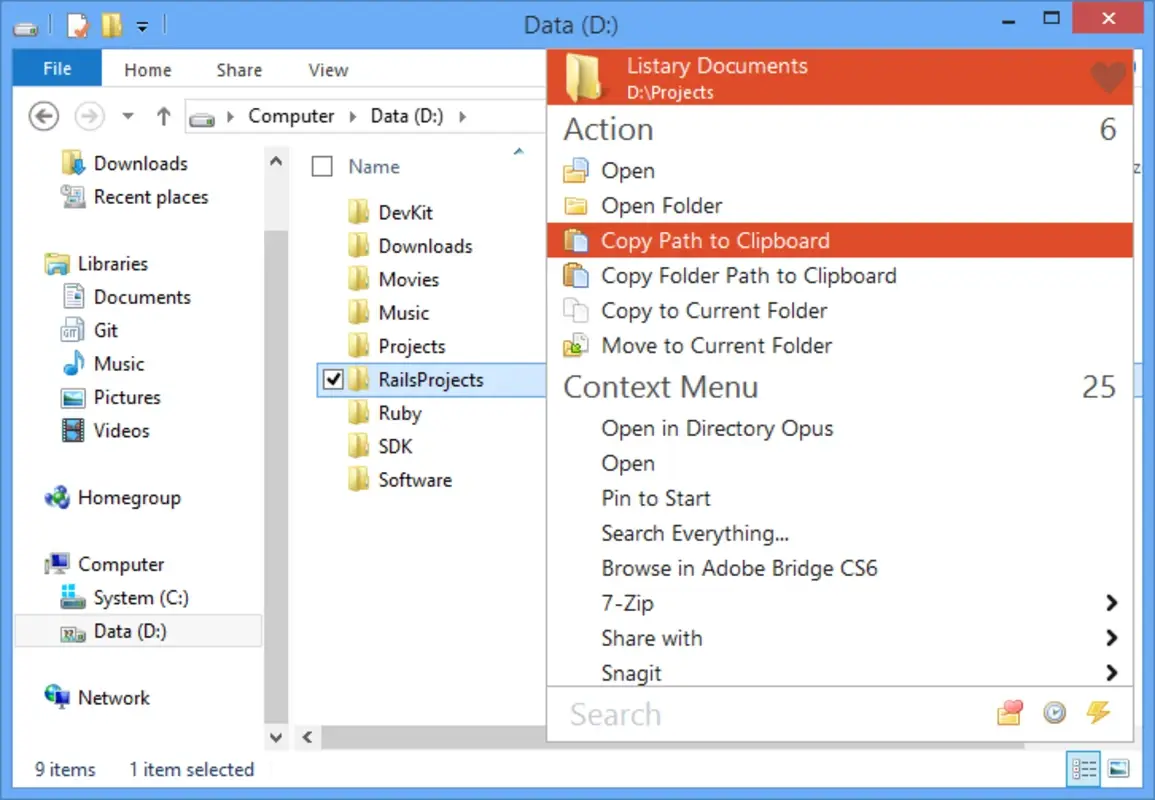This screenshot has height=800, width=1155.
Task: Switch to large thumbnails view in status bar
Action: point(1117,769)
